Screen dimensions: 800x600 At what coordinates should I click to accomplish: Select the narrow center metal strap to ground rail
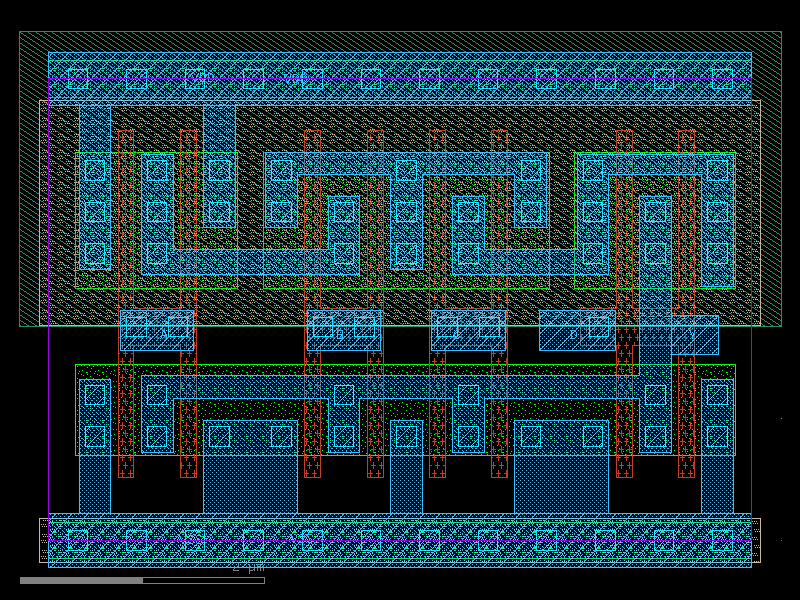[406, 467]
